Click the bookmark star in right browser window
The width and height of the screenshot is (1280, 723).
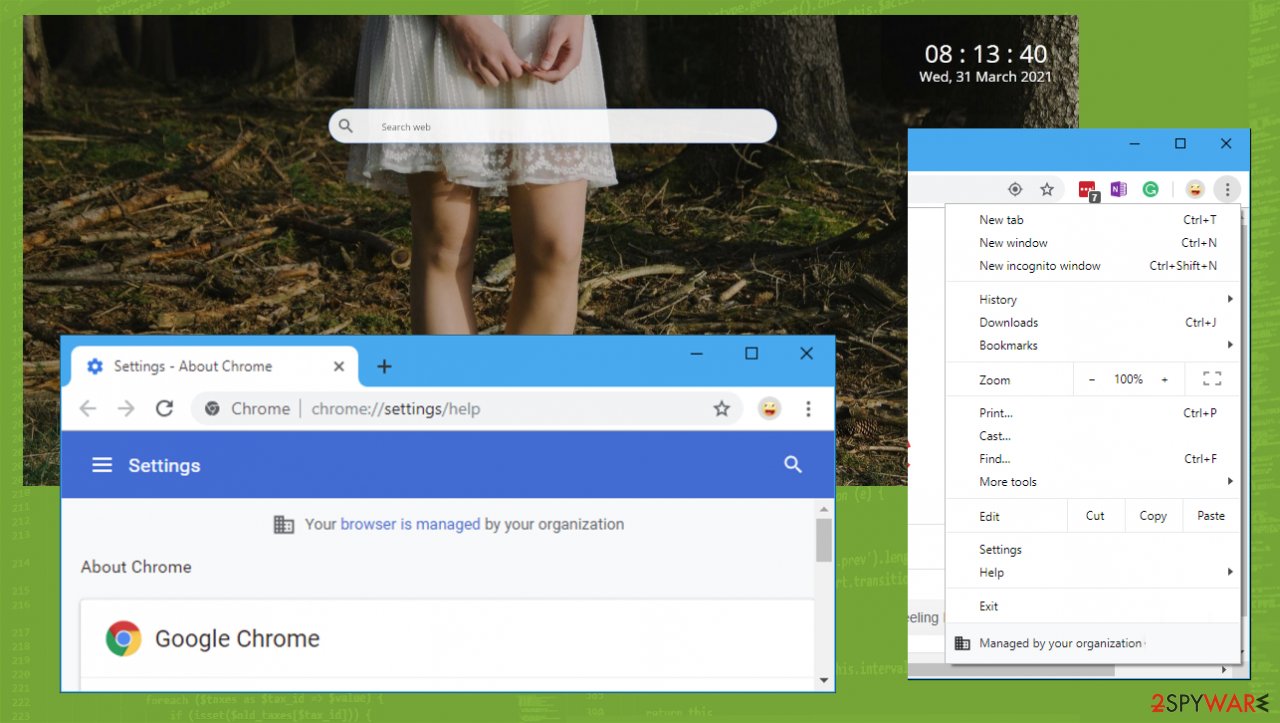pyautogui.click(x=1047, y=189)
